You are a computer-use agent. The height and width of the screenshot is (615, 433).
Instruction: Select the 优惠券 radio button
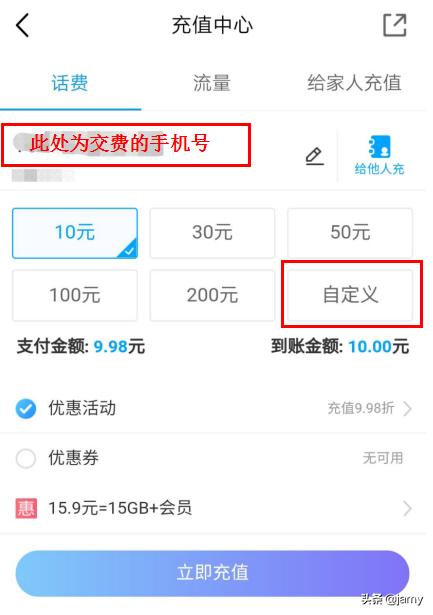coord(26,459)
